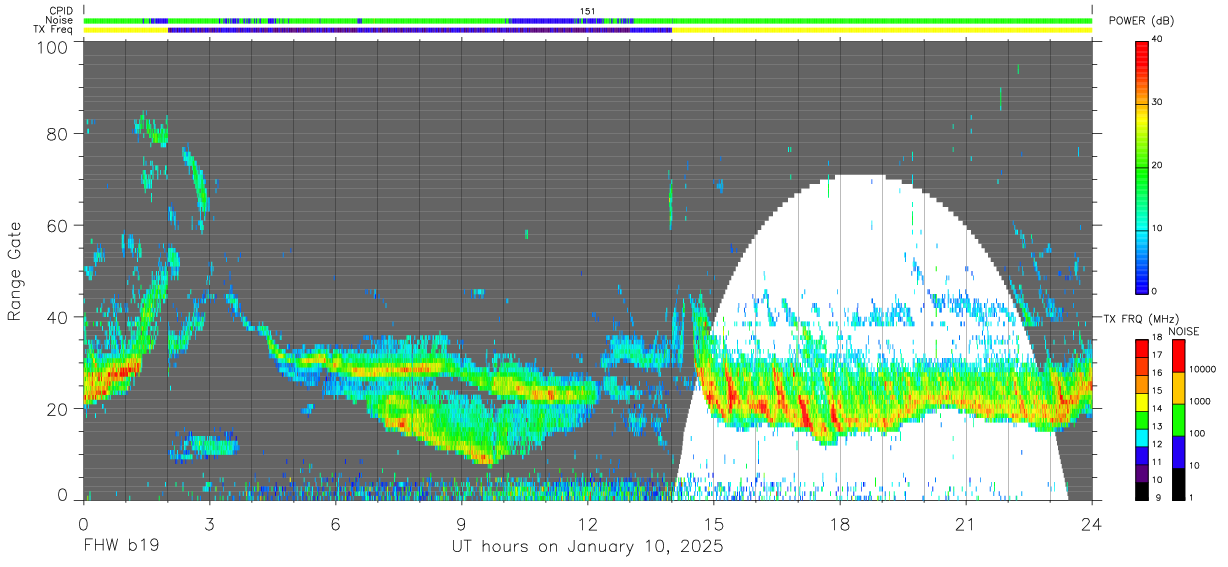The width and height of the screenshot is (1228, 567).
Task: Pick the green 100 swatch in NOISE legend
Action: click(1177, 419)
